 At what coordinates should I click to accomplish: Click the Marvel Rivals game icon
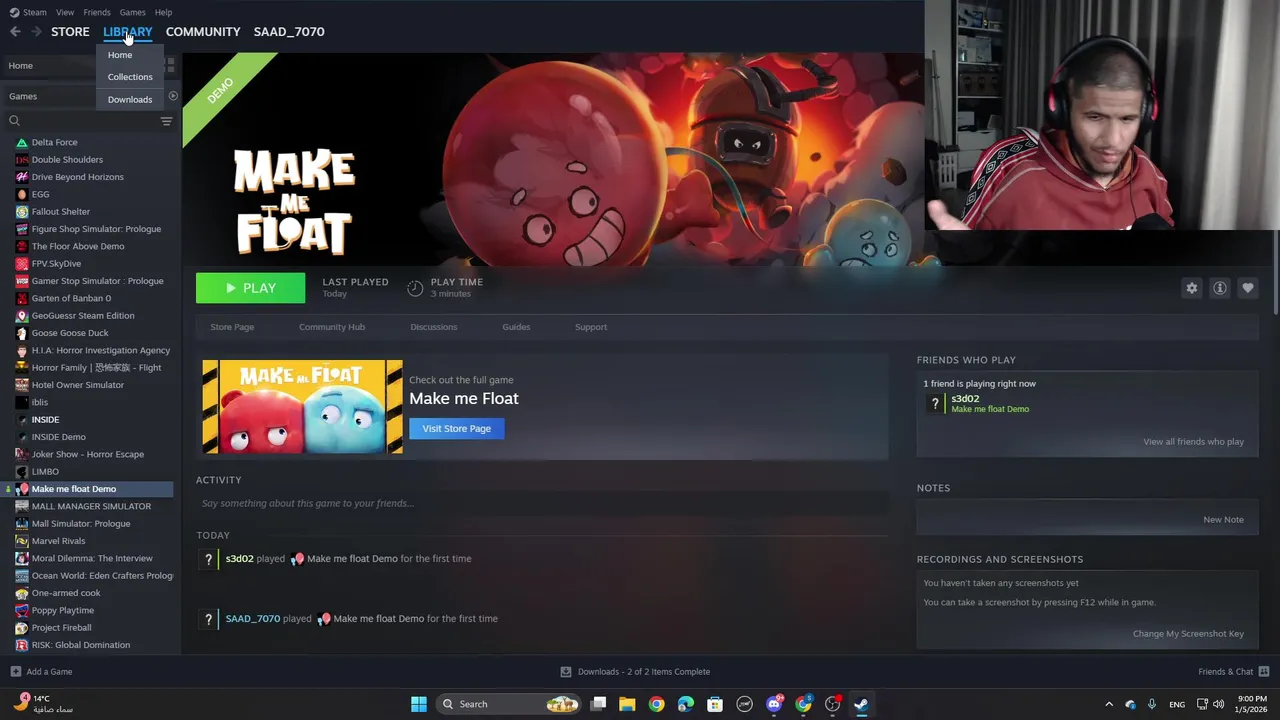coord(22,541)
